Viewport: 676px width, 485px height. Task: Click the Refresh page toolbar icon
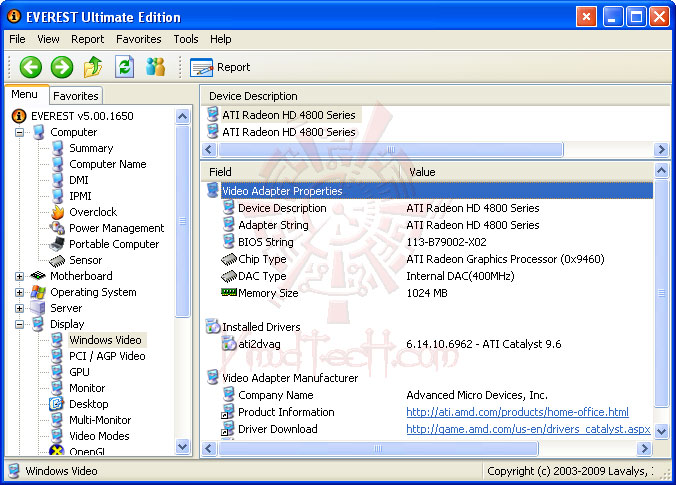(124, 67)
